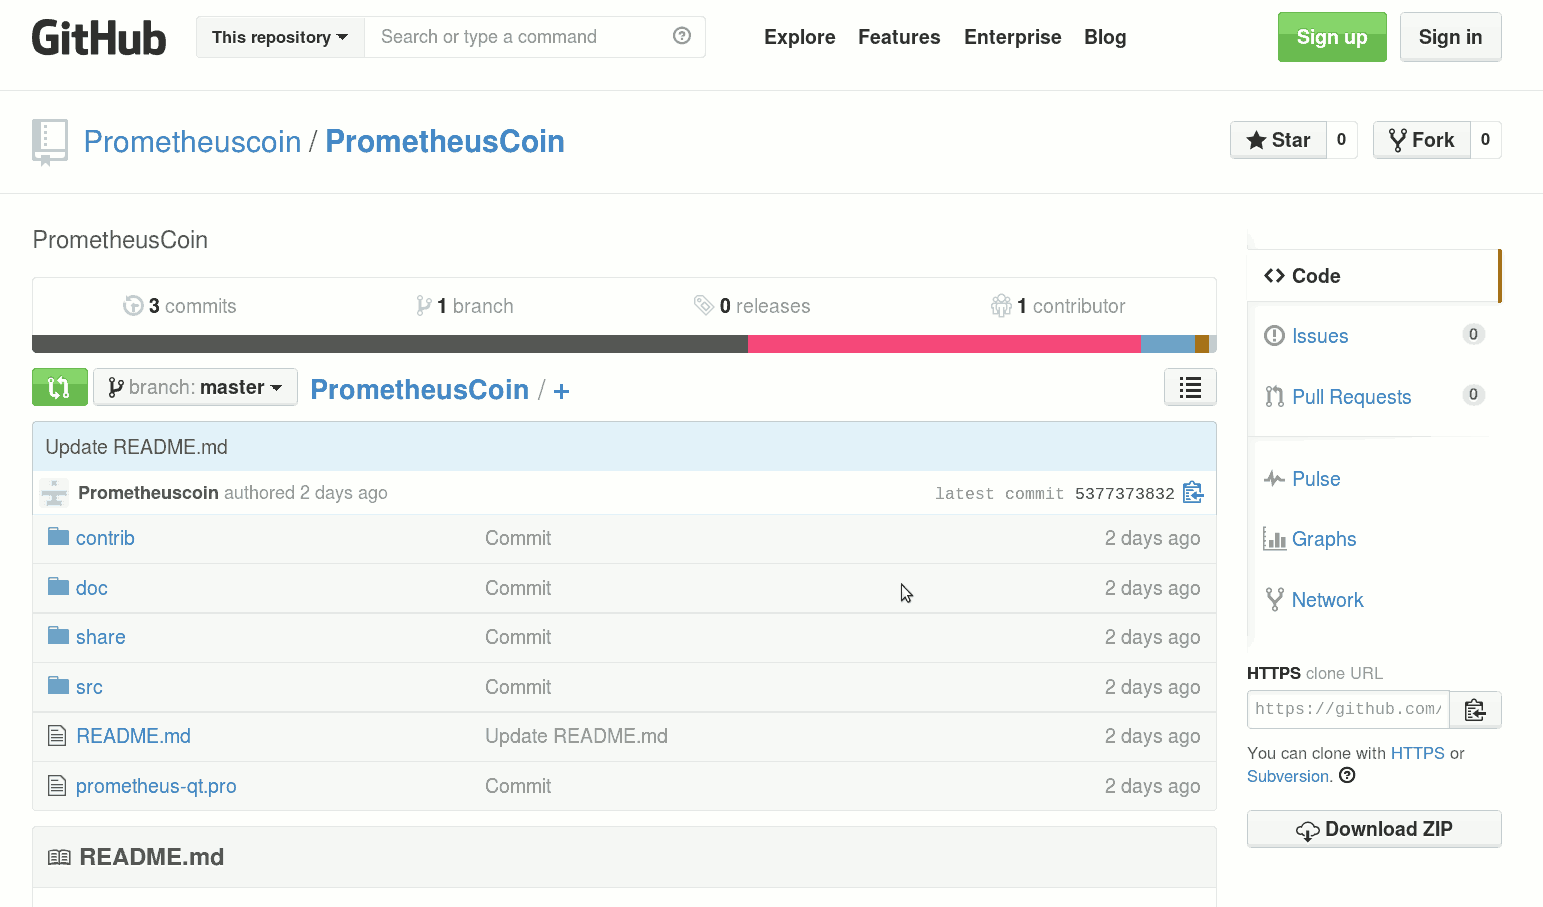Viewport: 1543px width, 907px height.
Task: Open the bold PrometheusCoin repository title link
Action: tap(445, 142)
